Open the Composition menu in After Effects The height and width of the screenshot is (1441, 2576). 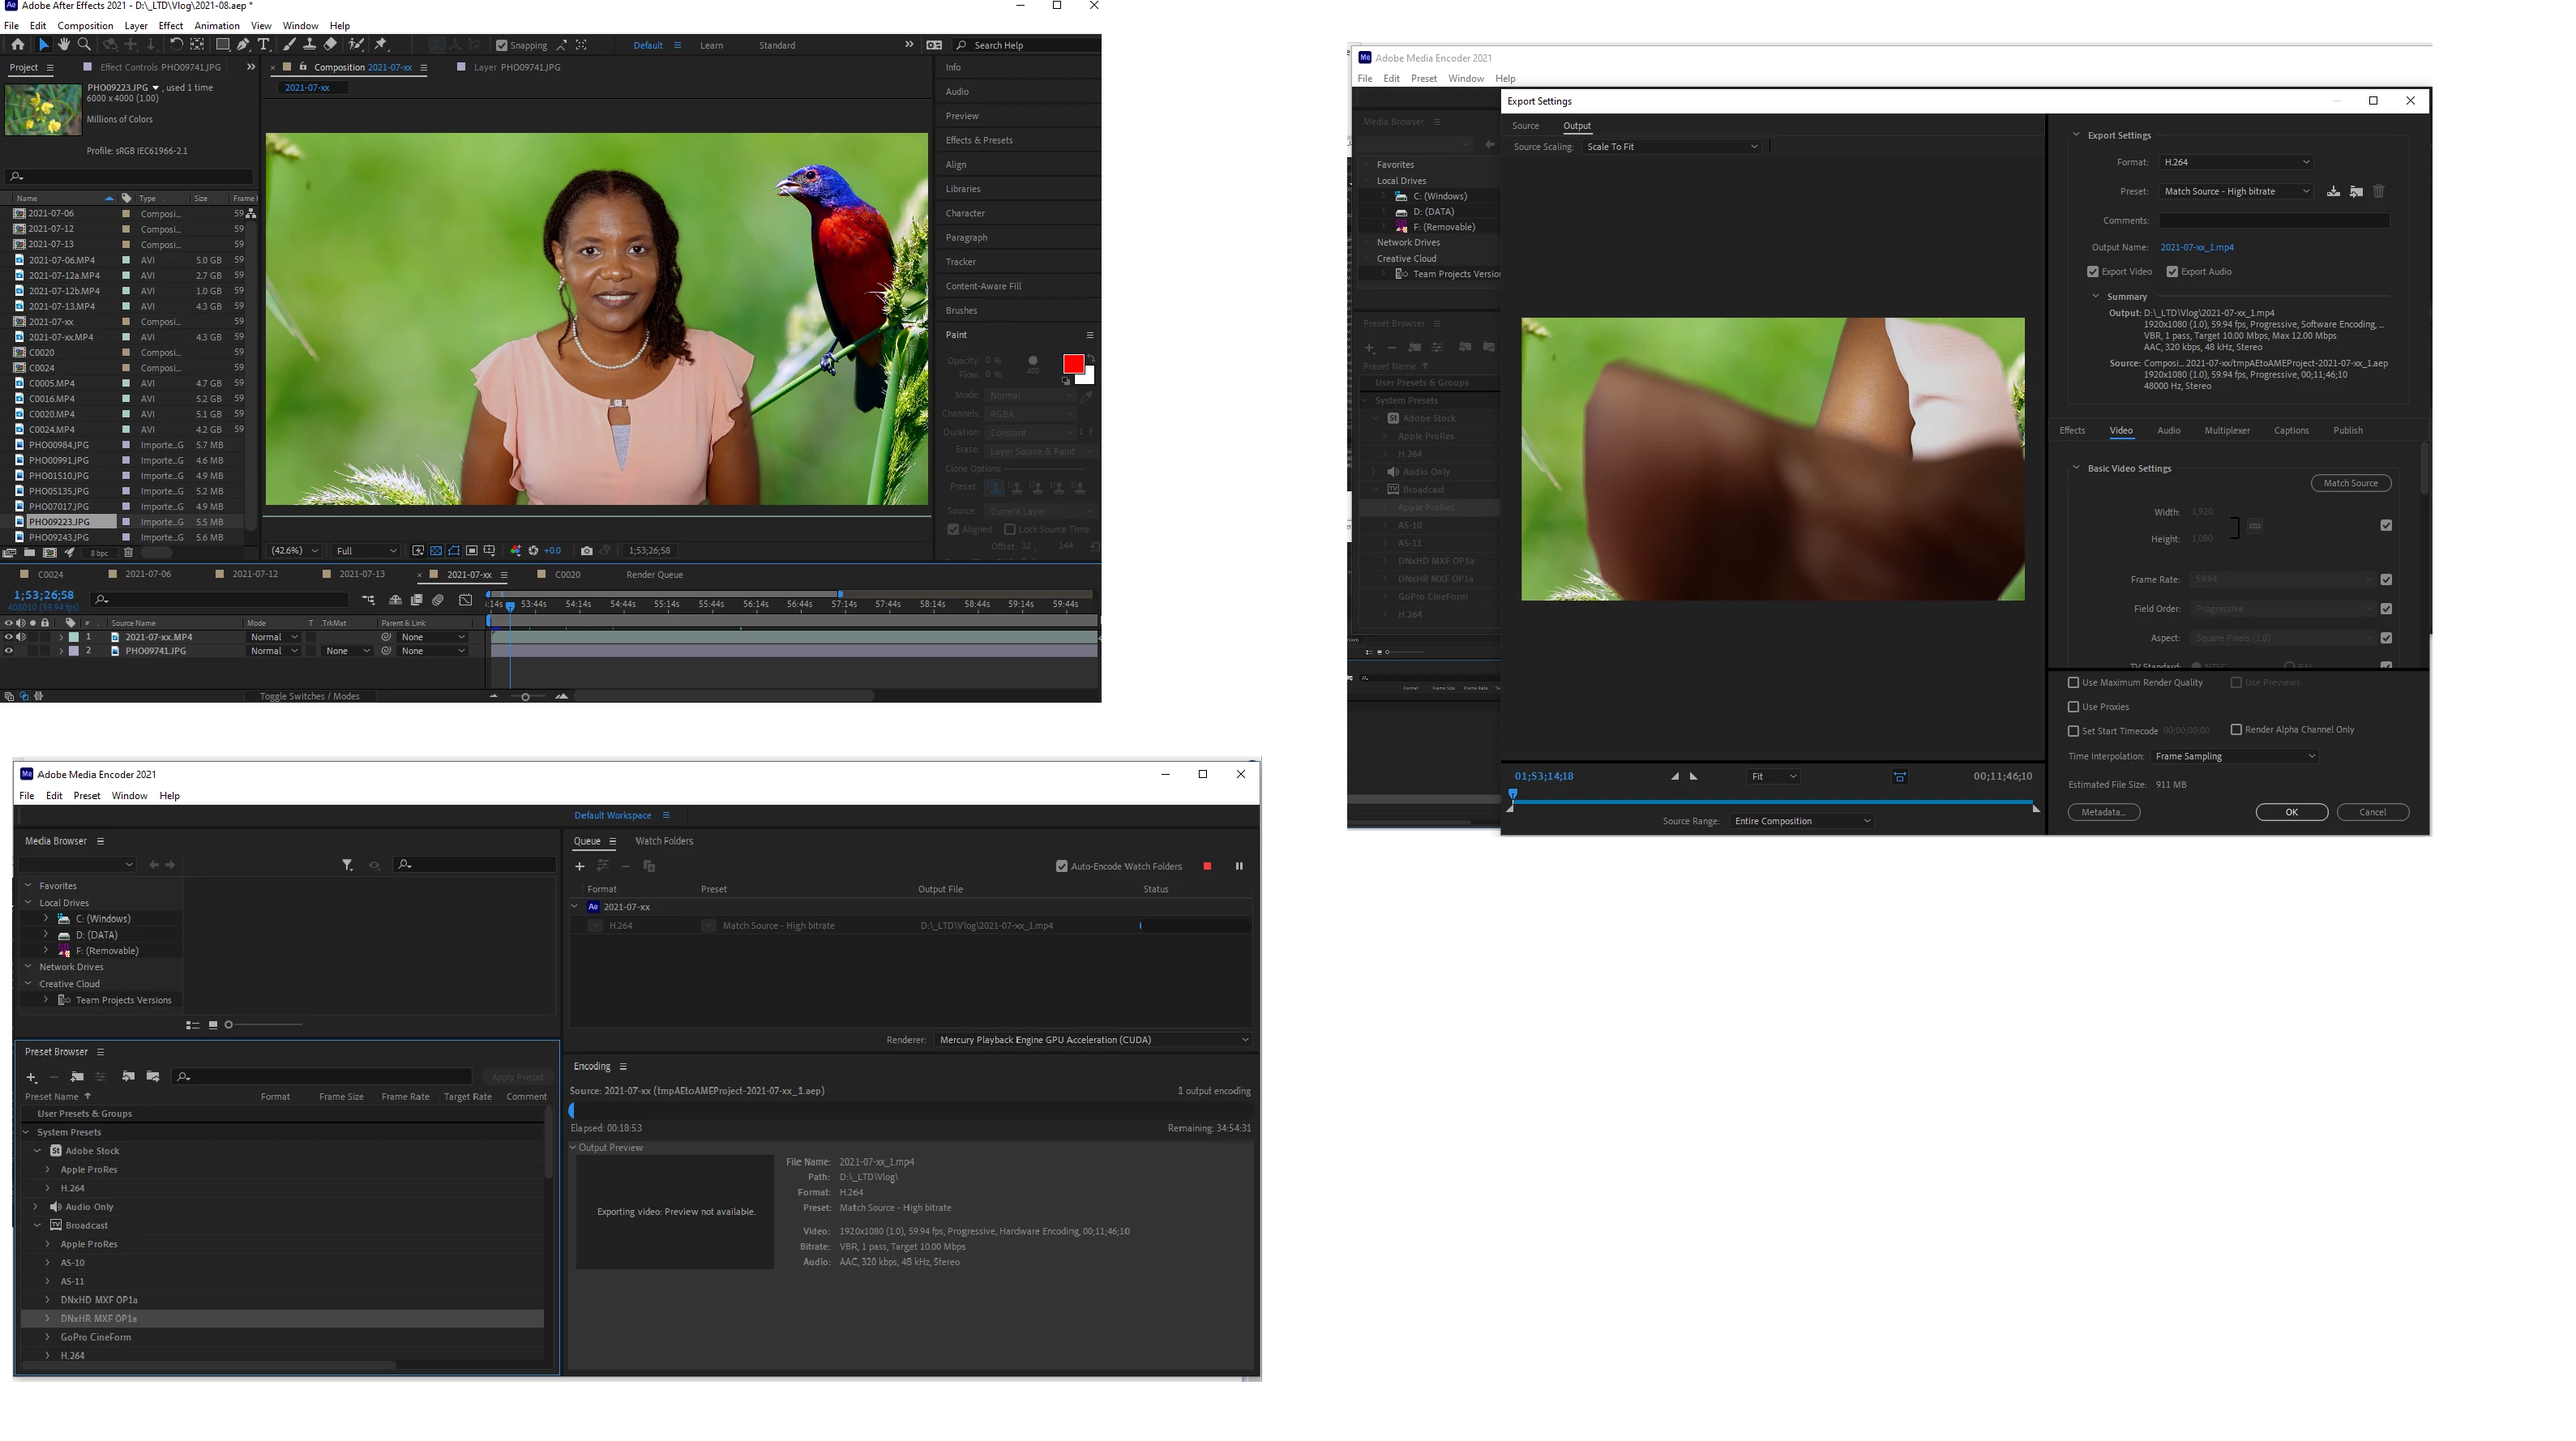[85, 25]
